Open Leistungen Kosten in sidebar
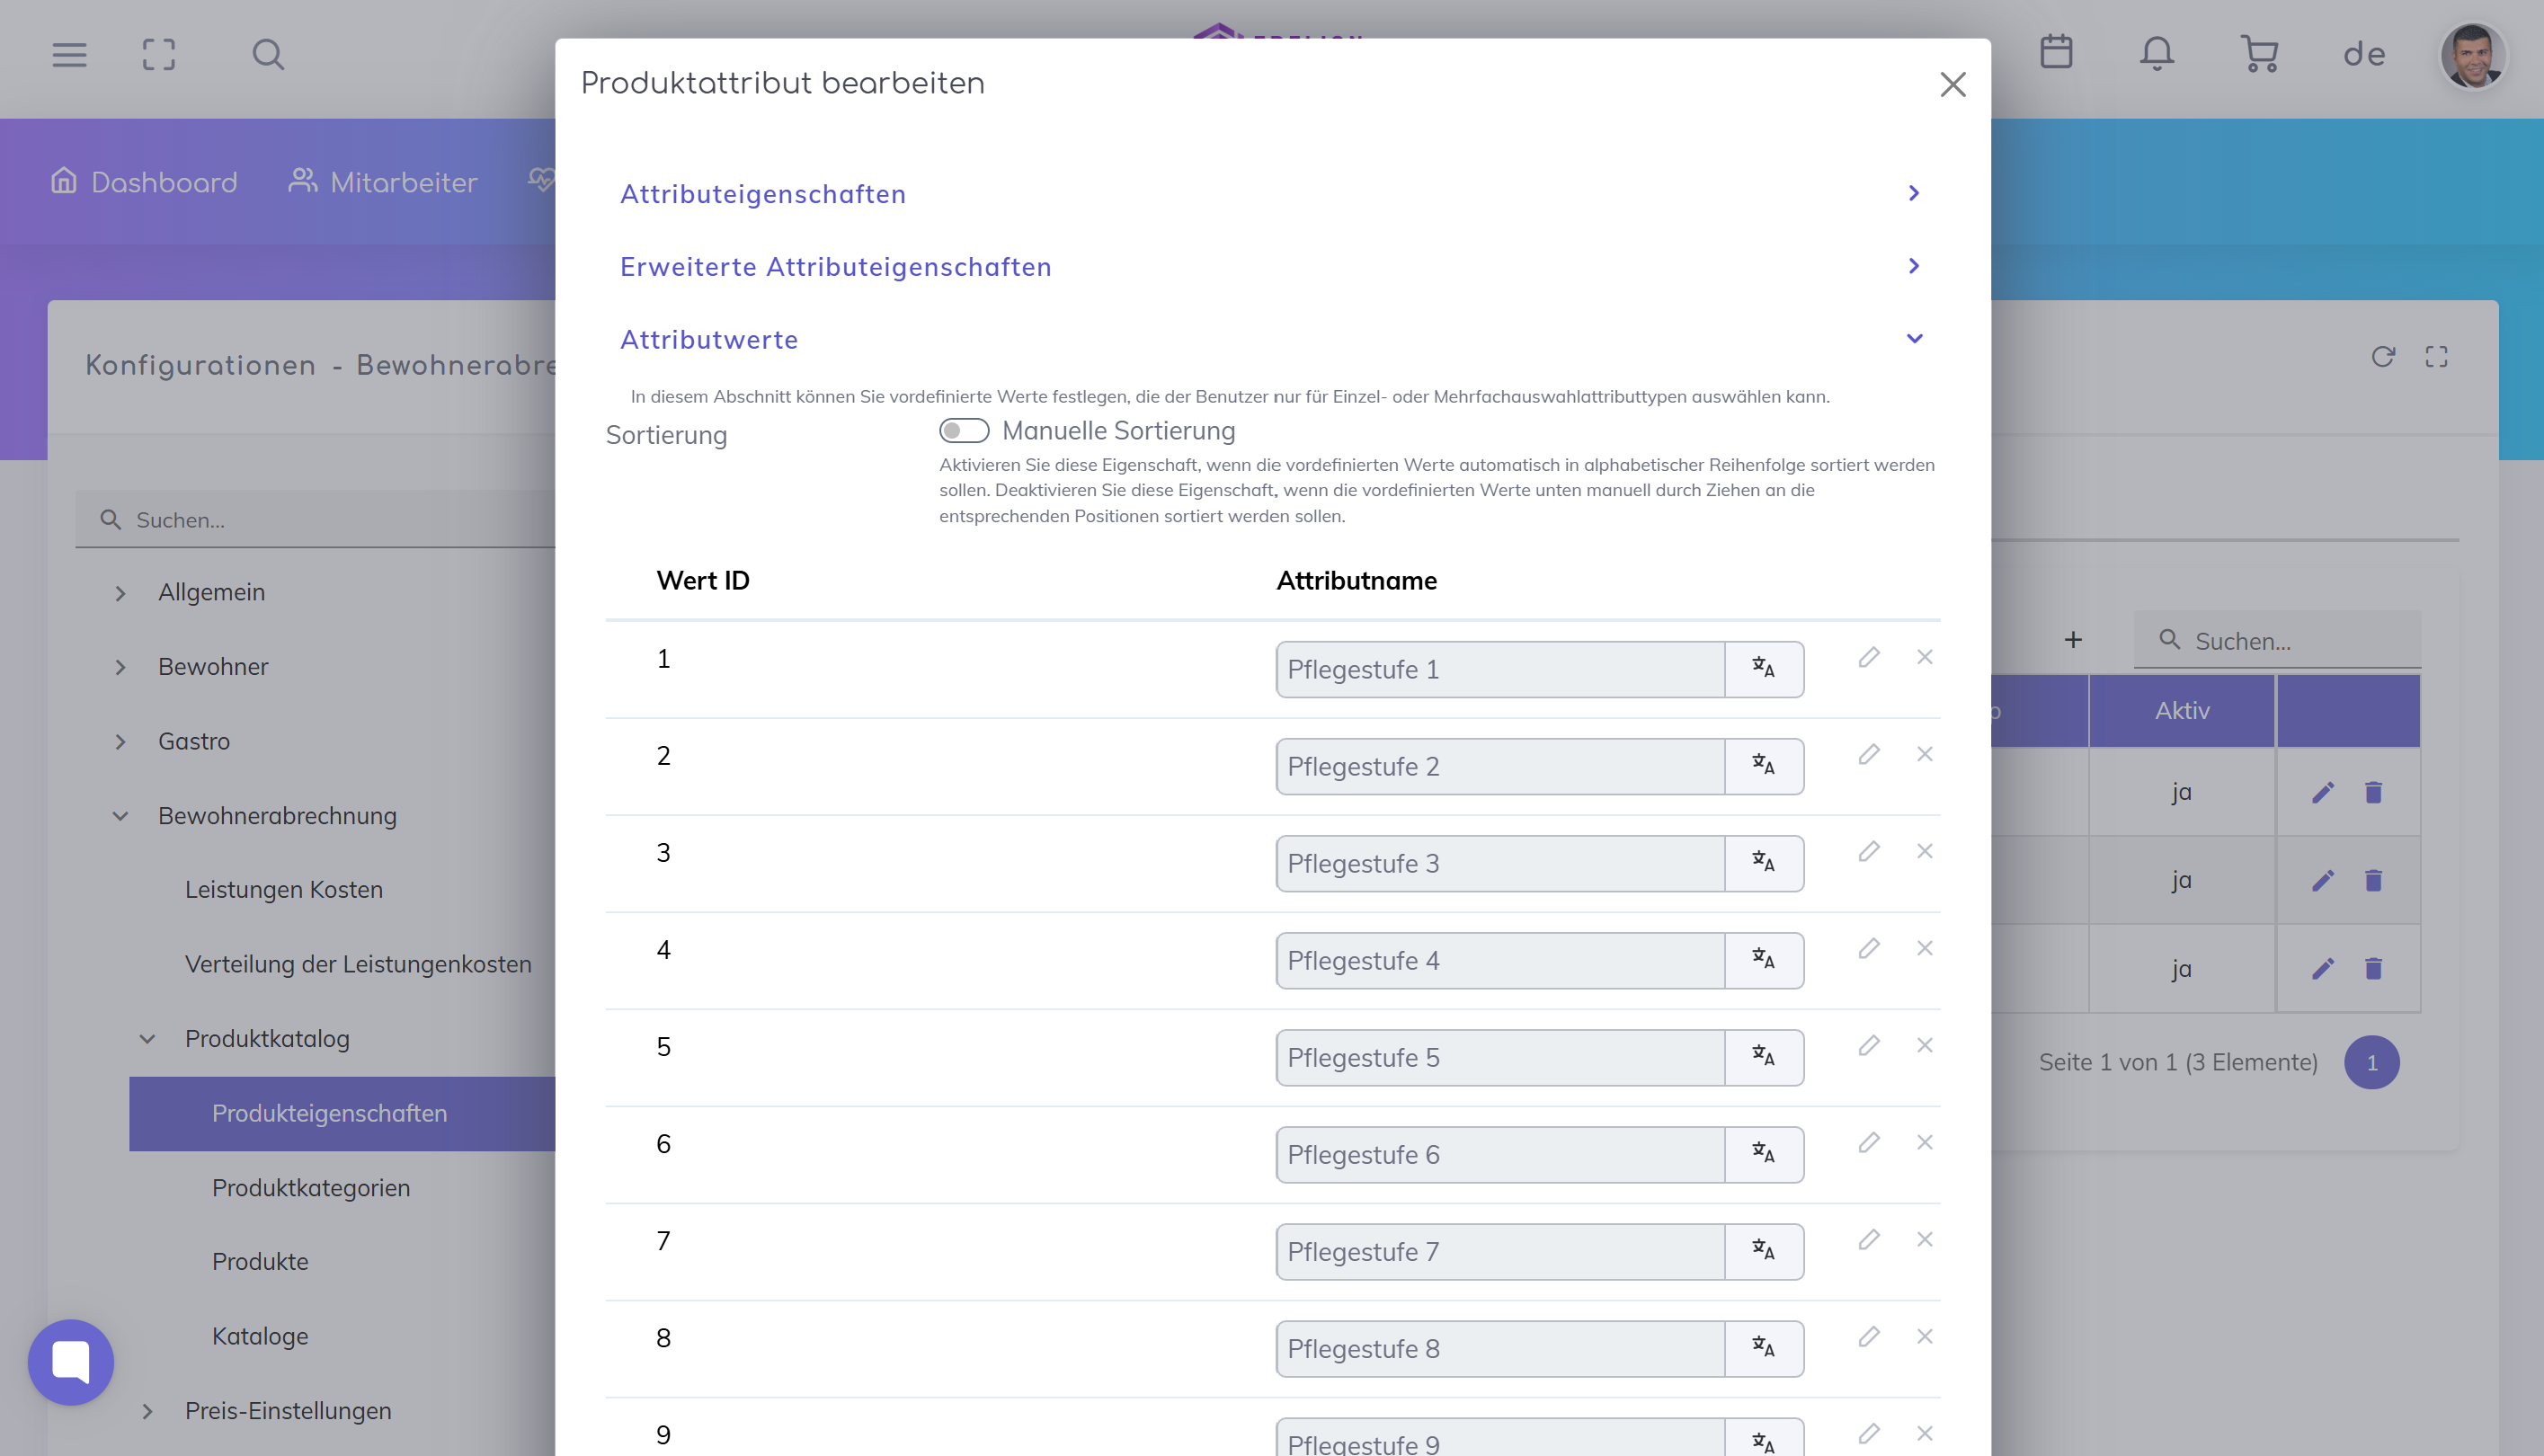 tap(284, 889)
